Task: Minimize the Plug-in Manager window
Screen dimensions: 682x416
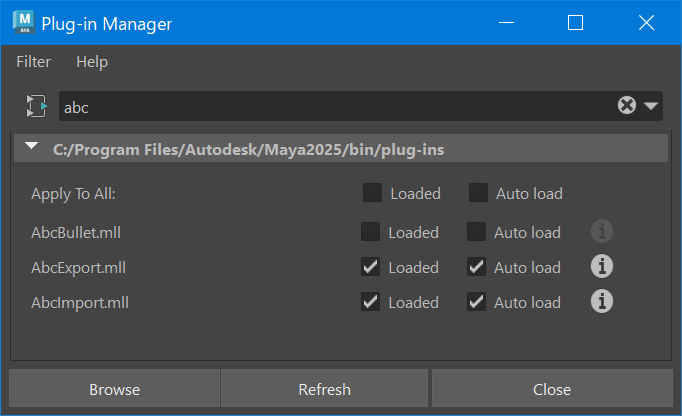Action: click(x=506, y=23)
